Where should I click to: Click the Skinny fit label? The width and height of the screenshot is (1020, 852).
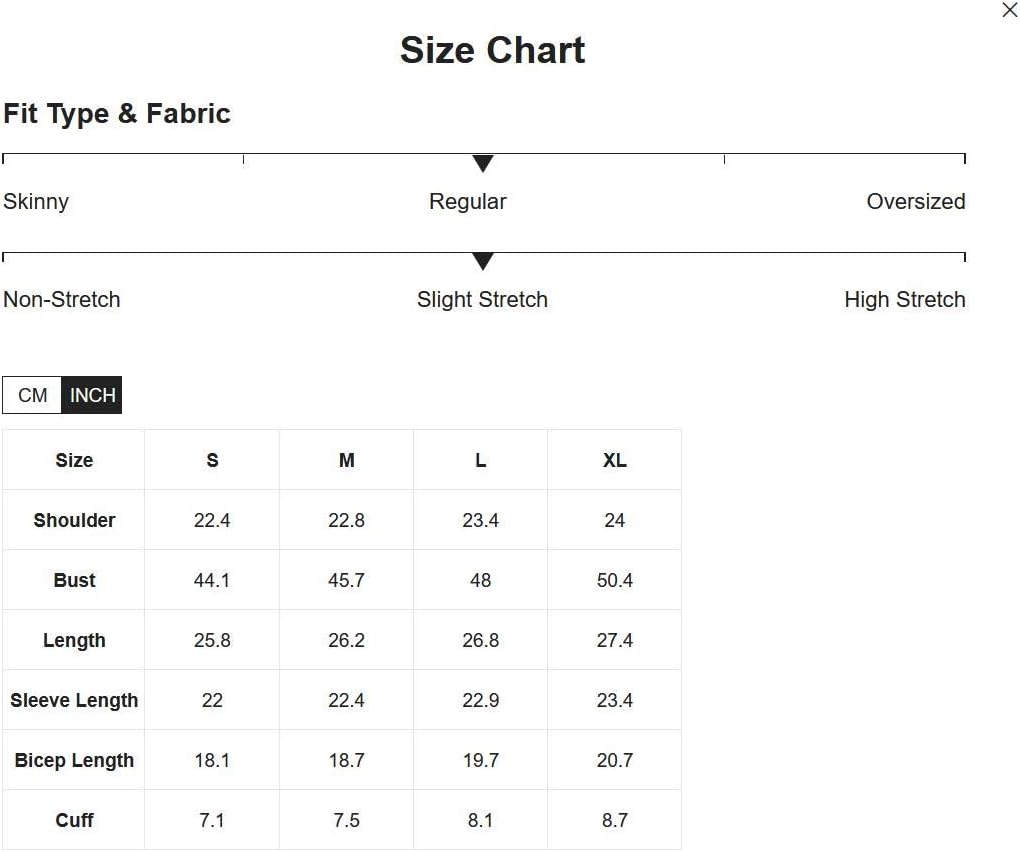pos(36,202)
